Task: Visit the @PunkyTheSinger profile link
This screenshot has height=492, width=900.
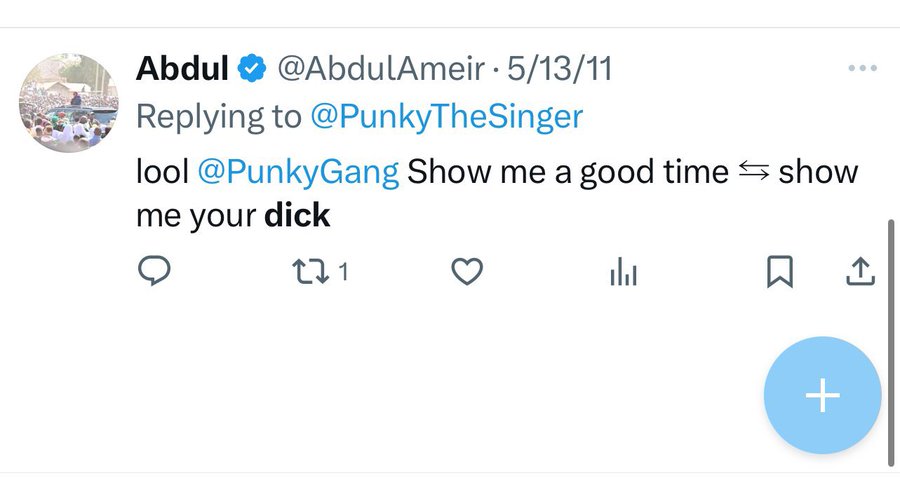Action: click(446, 117)
